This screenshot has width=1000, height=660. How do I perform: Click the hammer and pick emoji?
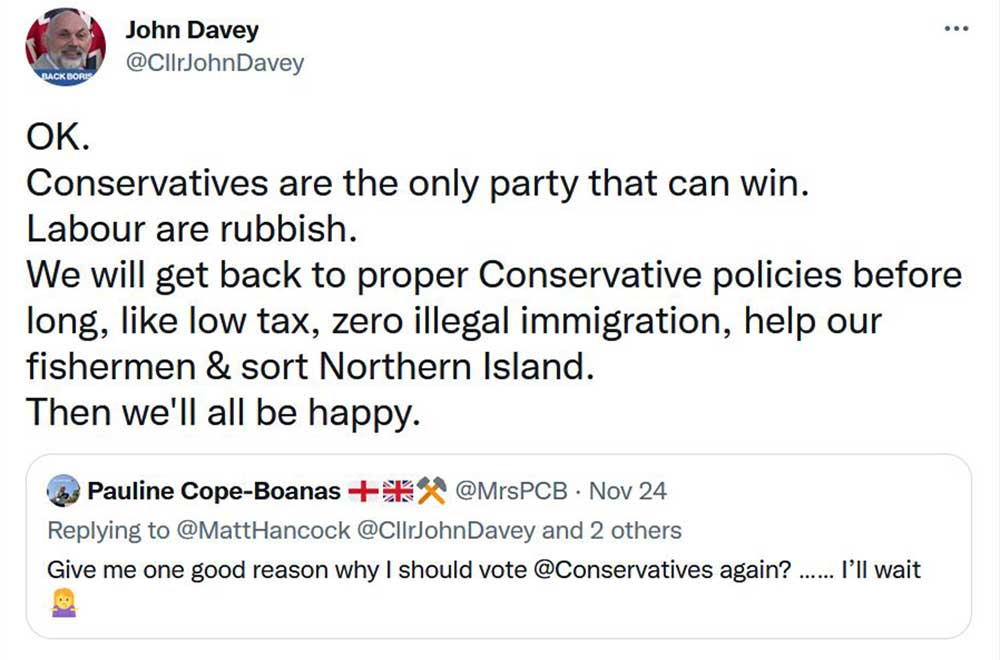click(431, 491)
